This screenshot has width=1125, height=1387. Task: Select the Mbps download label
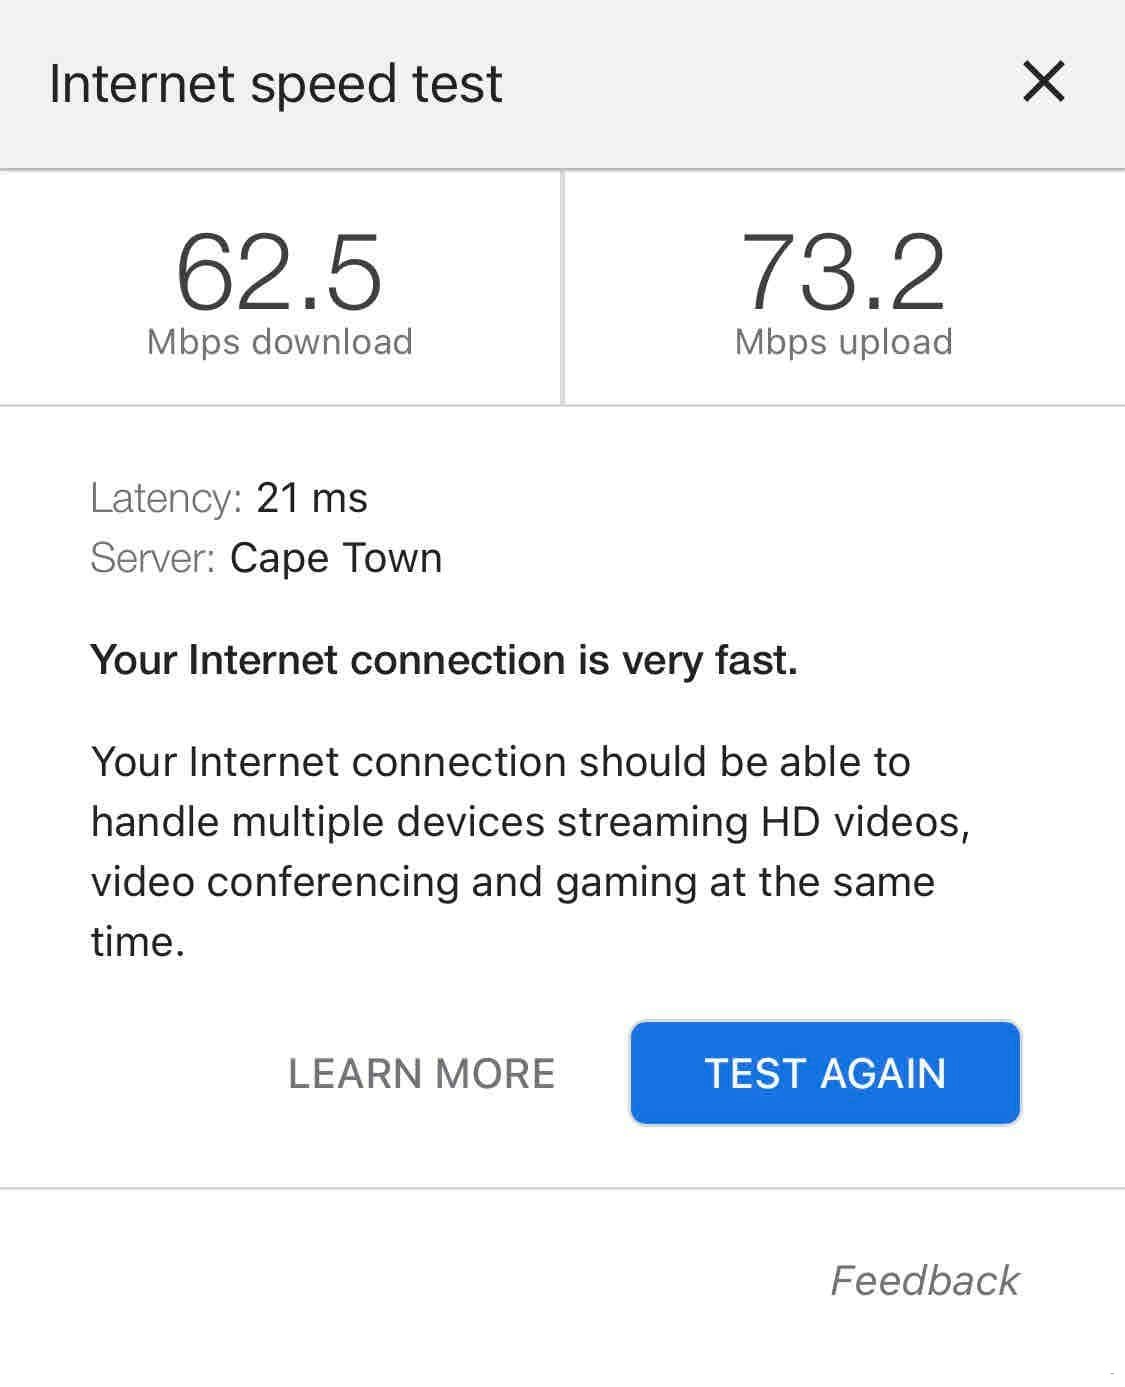point(279,342)
